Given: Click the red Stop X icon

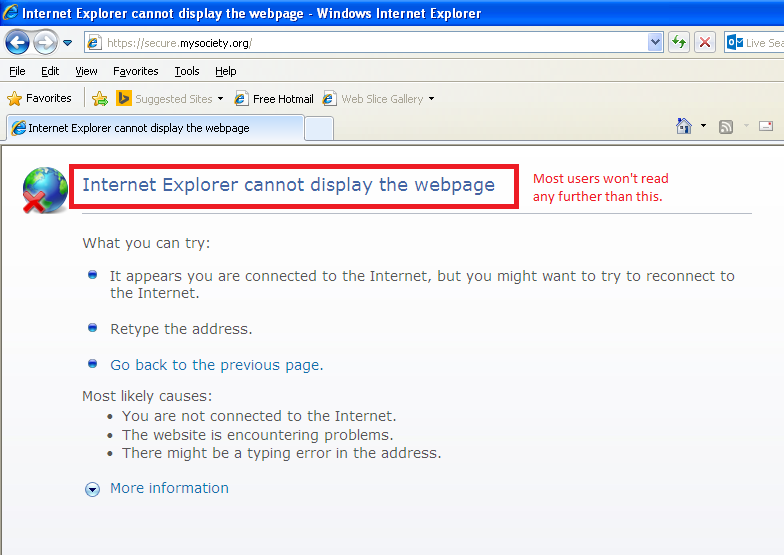Looking at the screenshot, I should point(705,42).
